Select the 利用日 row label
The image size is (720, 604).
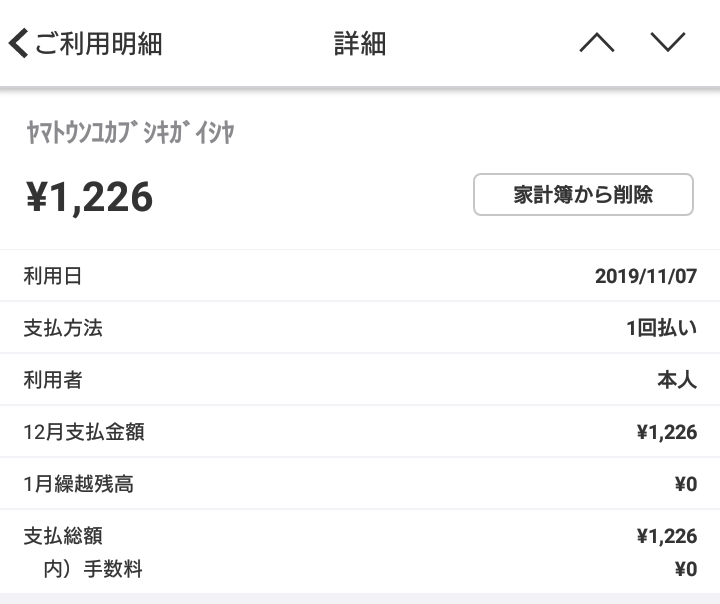(53, 276)
